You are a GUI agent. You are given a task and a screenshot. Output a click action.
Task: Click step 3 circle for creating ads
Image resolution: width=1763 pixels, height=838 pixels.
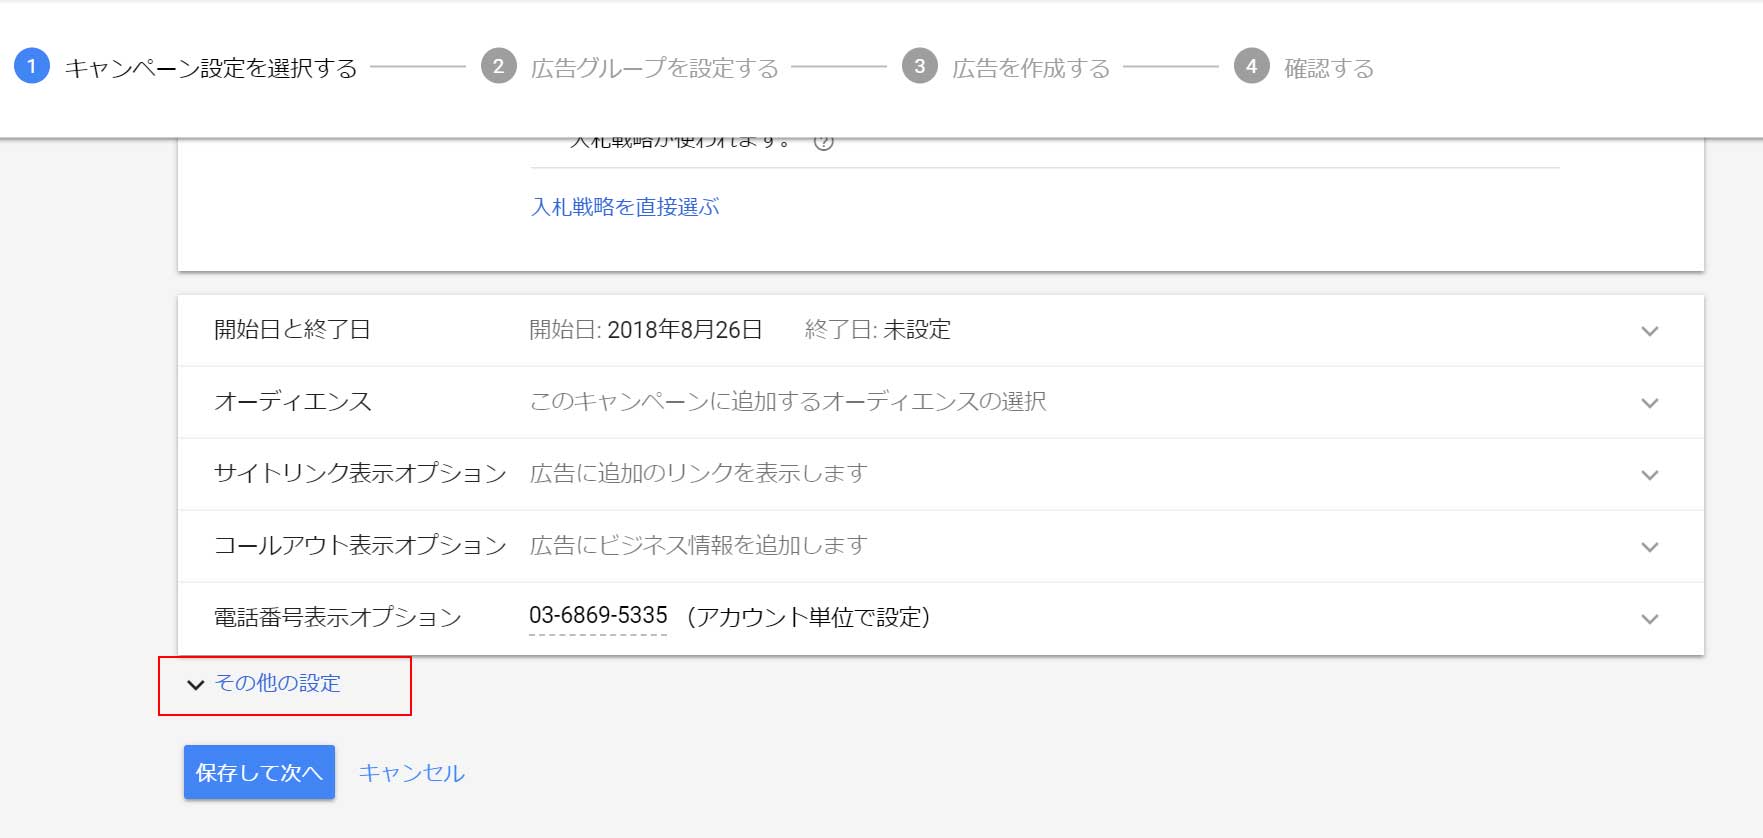(x=919, y=66)
